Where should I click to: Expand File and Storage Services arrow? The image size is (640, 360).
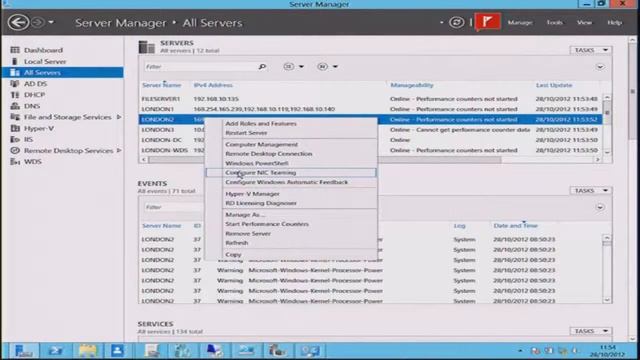point(119,117)
